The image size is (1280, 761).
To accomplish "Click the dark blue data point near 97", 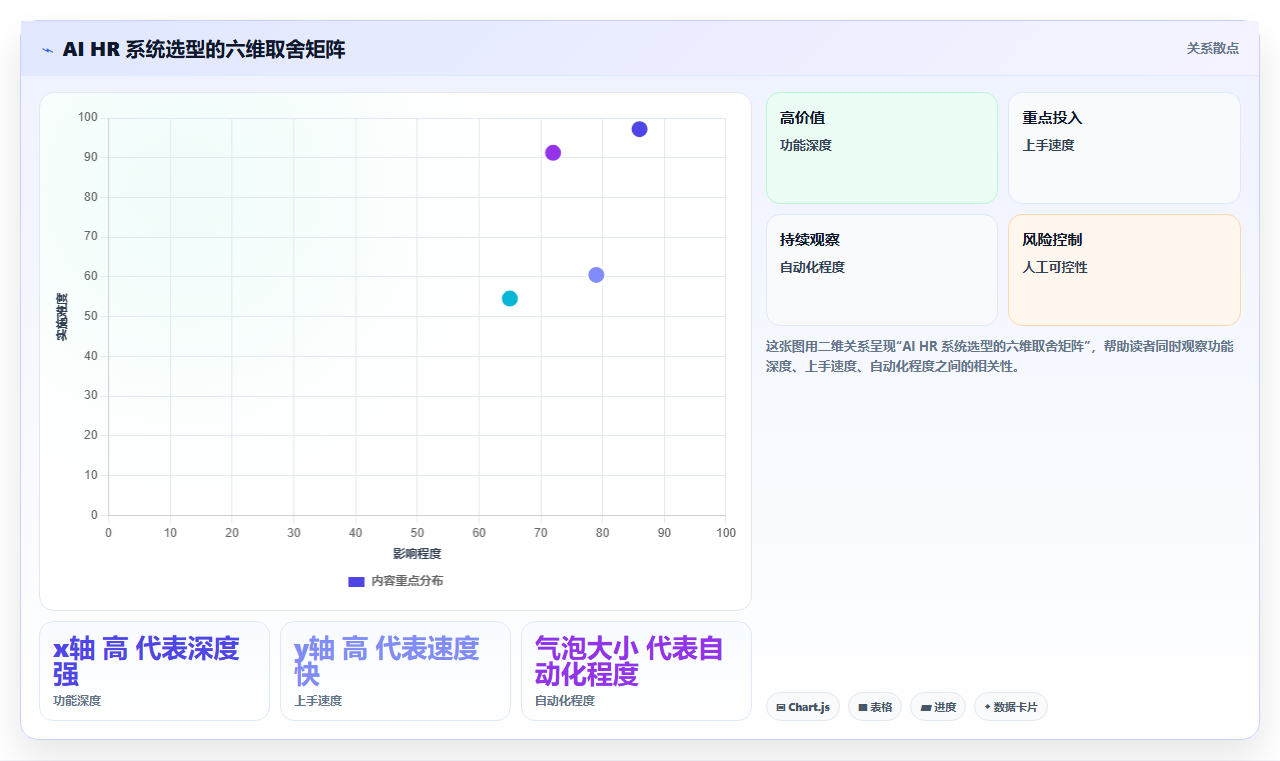I will click(x=639, y=129).
